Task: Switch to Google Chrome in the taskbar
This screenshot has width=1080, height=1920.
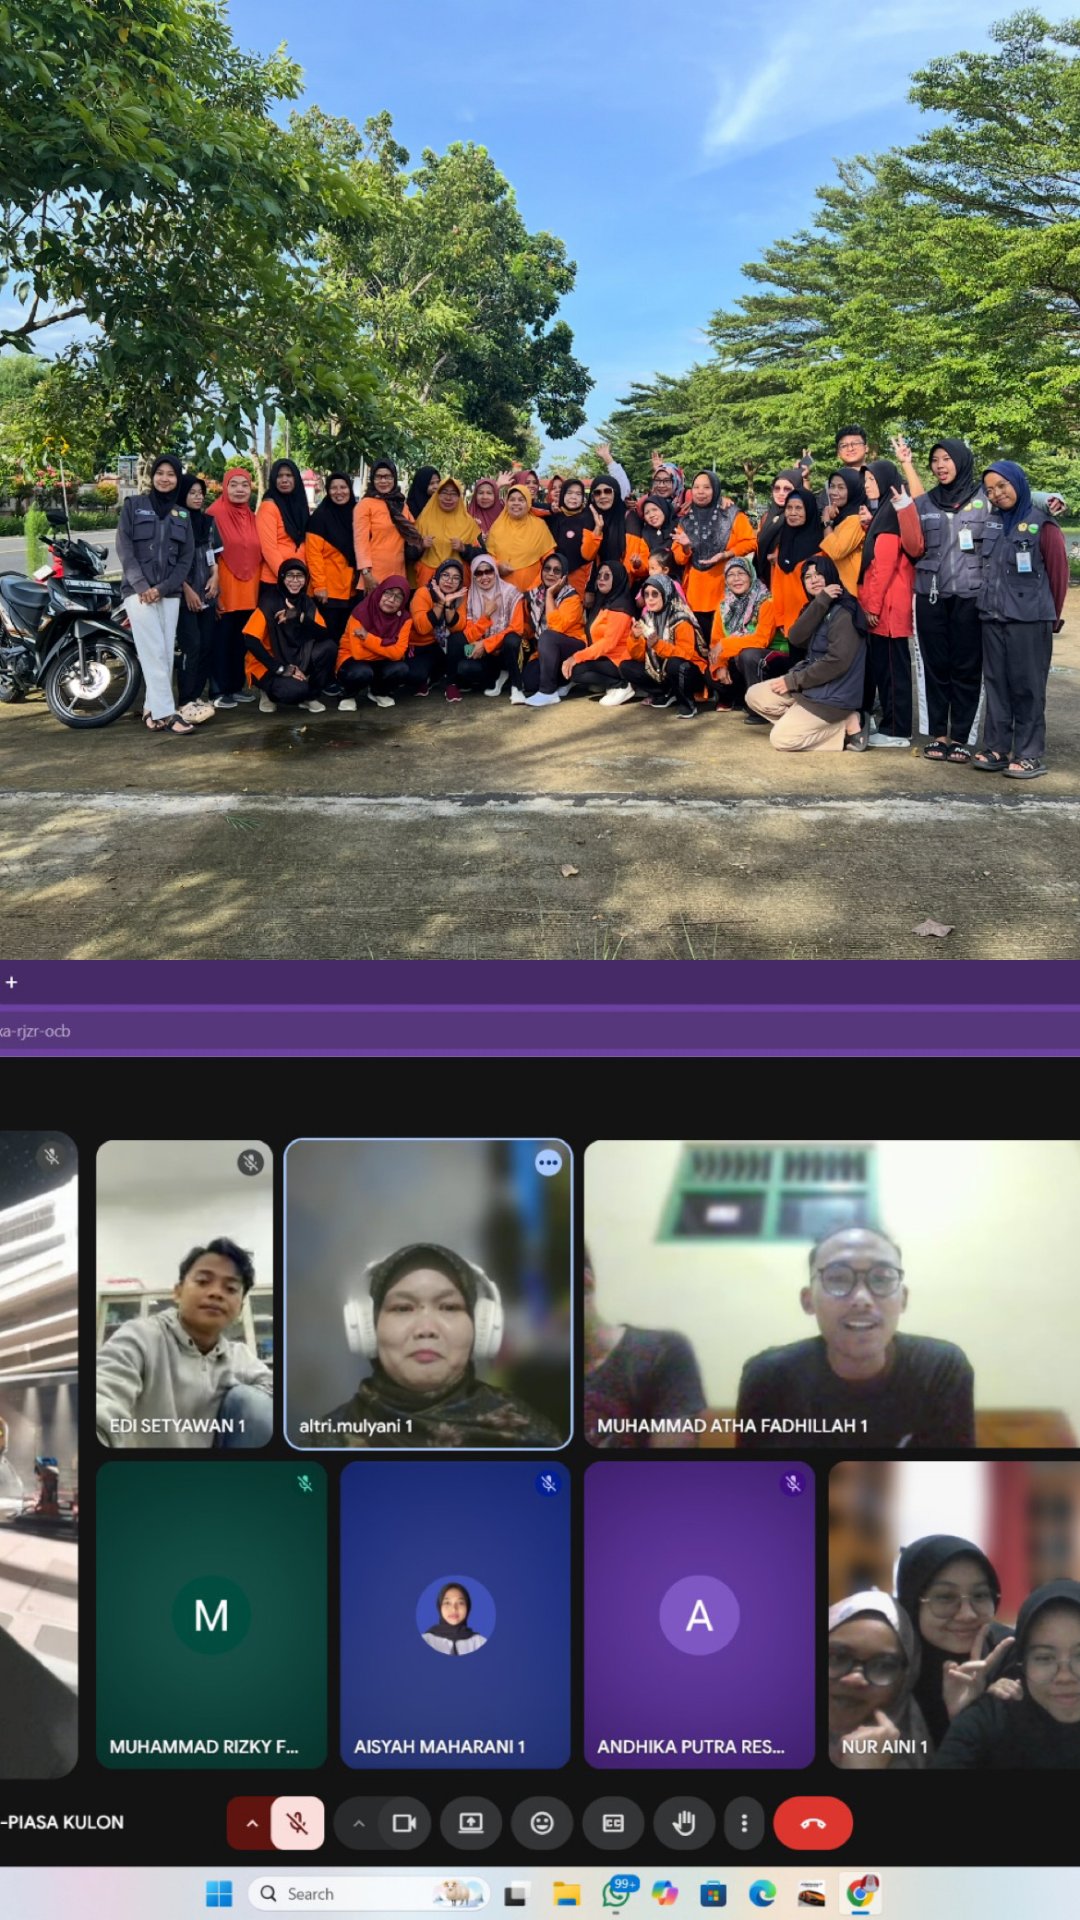Action: pyautogui.click(x=861, y=1893)
